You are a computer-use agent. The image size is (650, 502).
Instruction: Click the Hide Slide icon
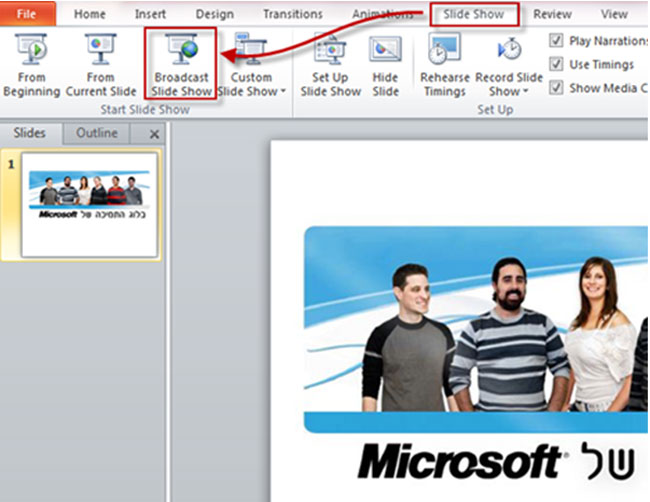point(385,50)
